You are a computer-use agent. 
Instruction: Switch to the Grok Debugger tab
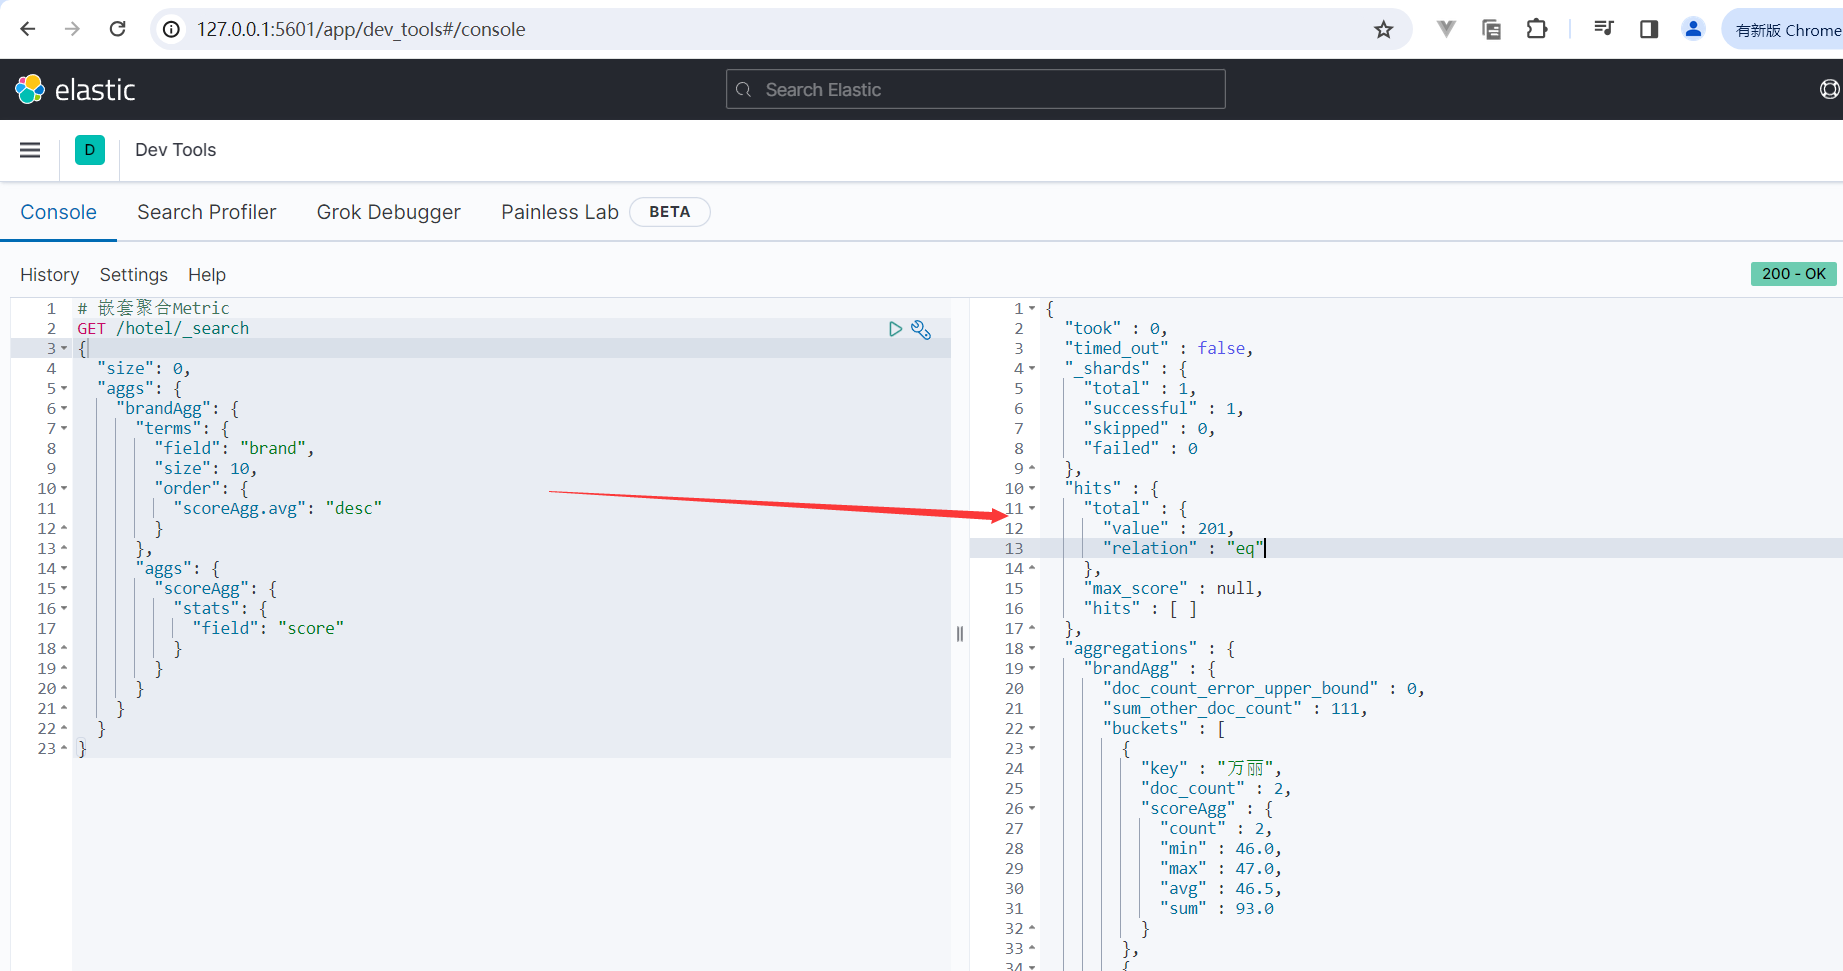(x=389, y=212)
